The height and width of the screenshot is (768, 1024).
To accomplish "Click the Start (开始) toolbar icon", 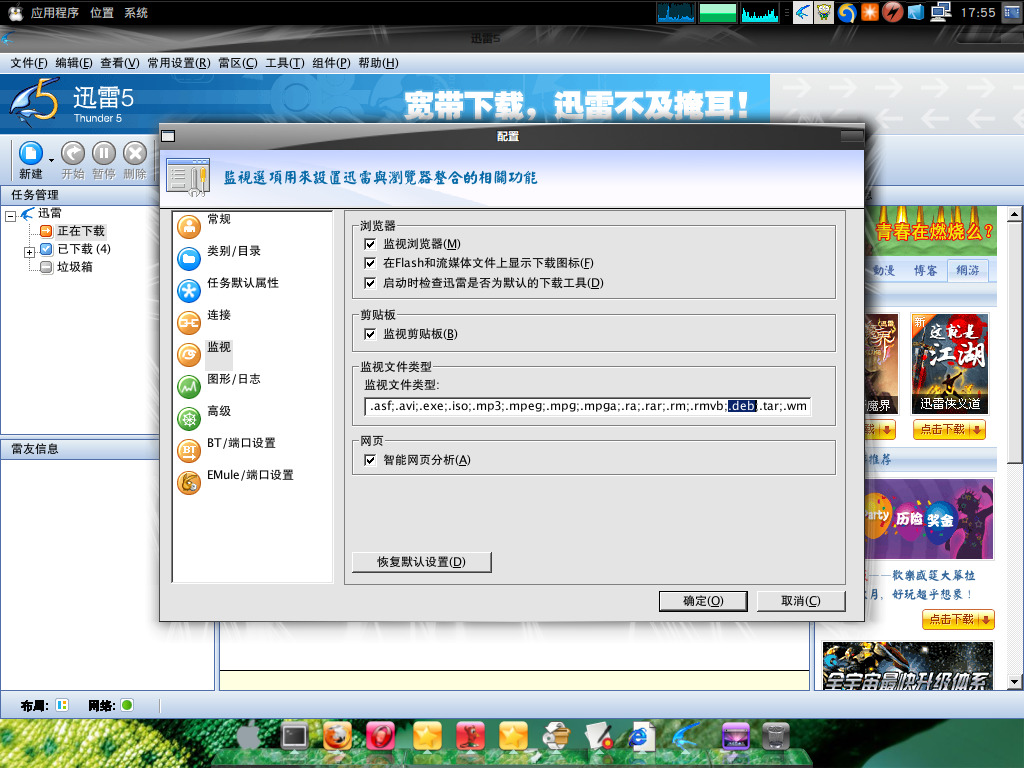I will [72, 153].
